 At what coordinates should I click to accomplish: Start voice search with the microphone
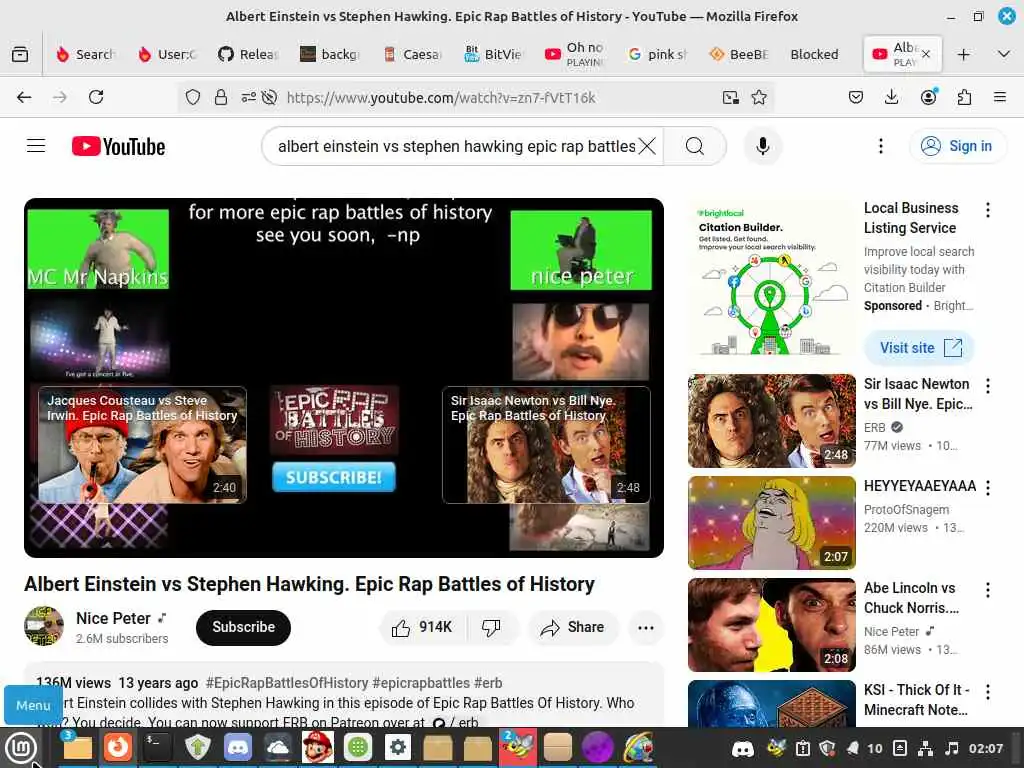click(762, 146)
